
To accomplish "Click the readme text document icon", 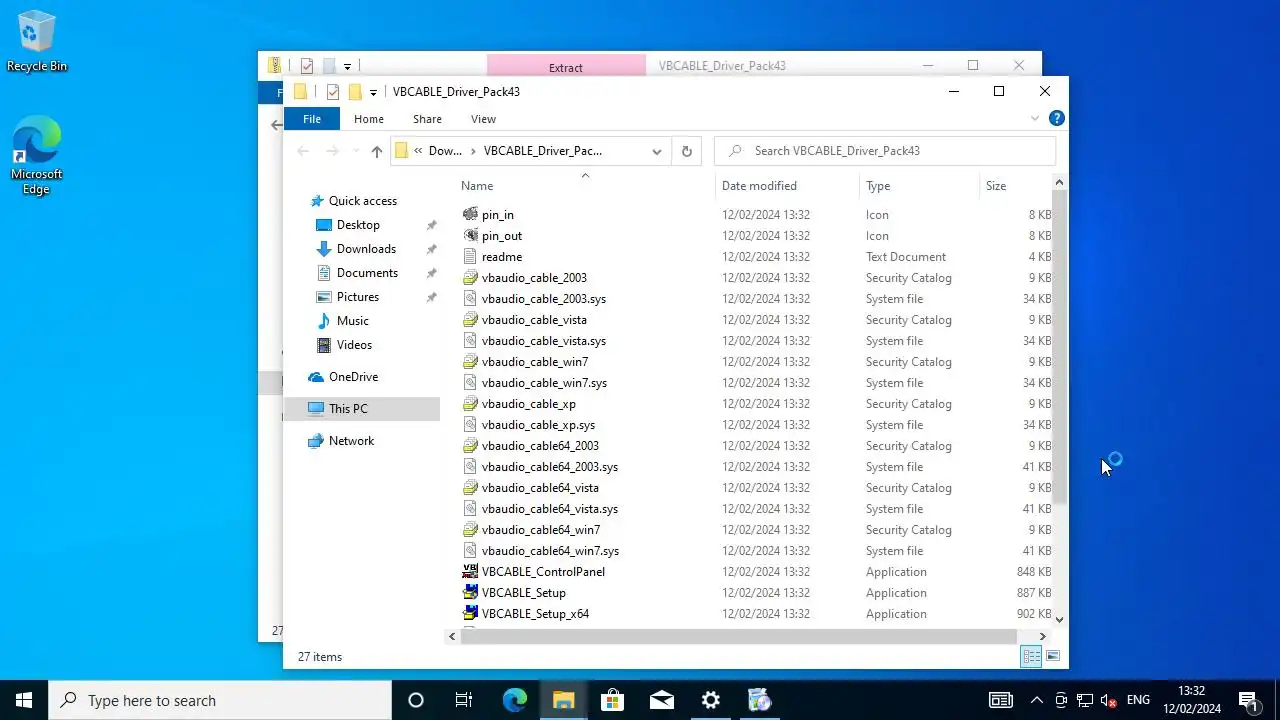I will pyautogui.click(x=470, y=257).
